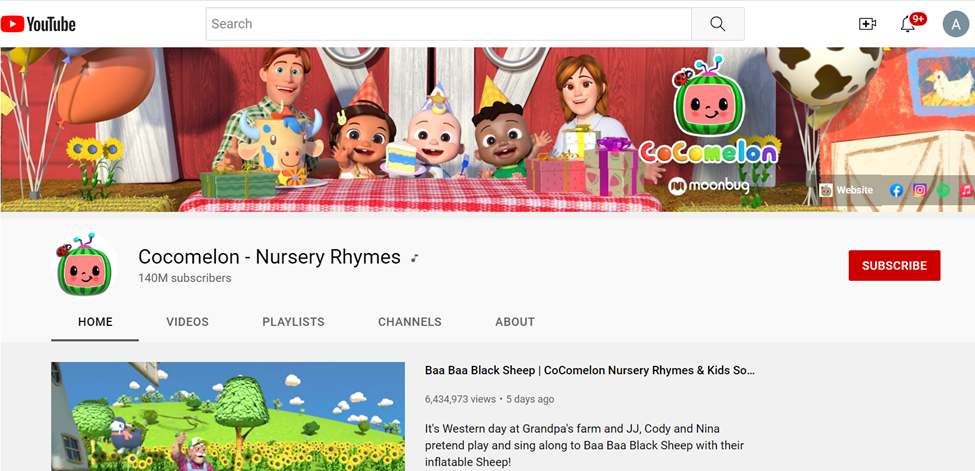The height and width of the screenshot is (471, 975).
Task: Open the account avatar menu
Action: pyautogui.click(x=956, y=24)
